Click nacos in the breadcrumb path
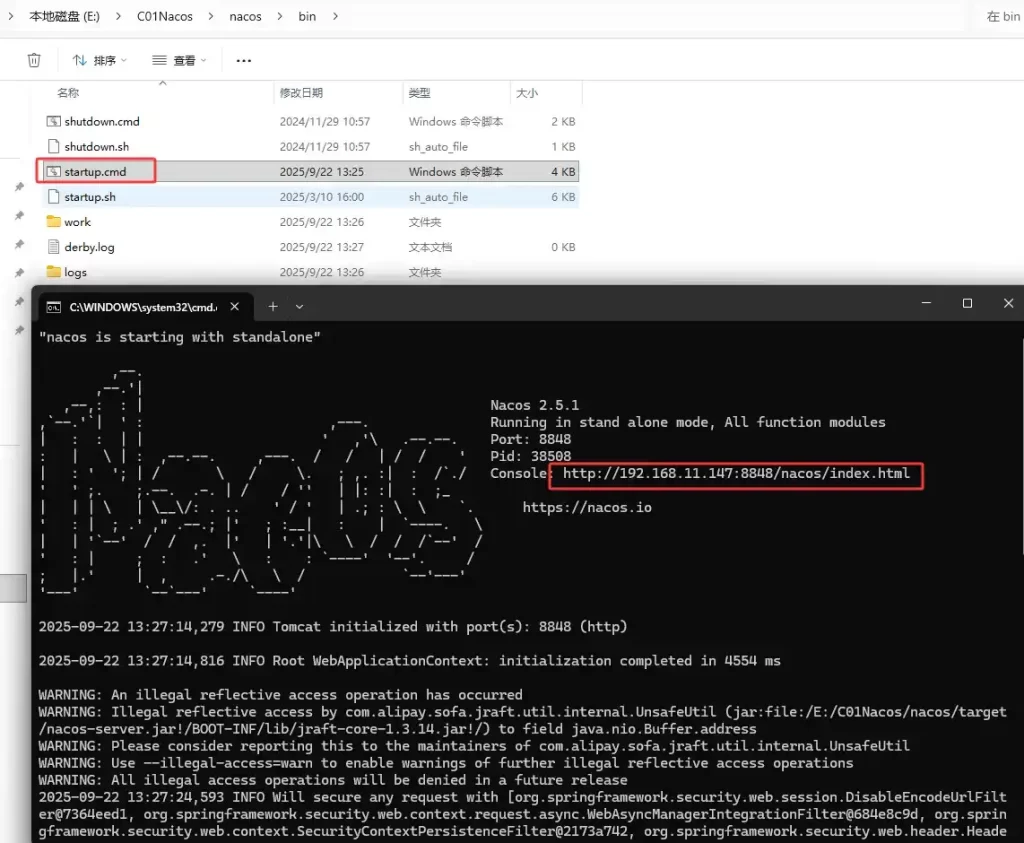Screen dimensions: 1024x843 coord(246,17)
